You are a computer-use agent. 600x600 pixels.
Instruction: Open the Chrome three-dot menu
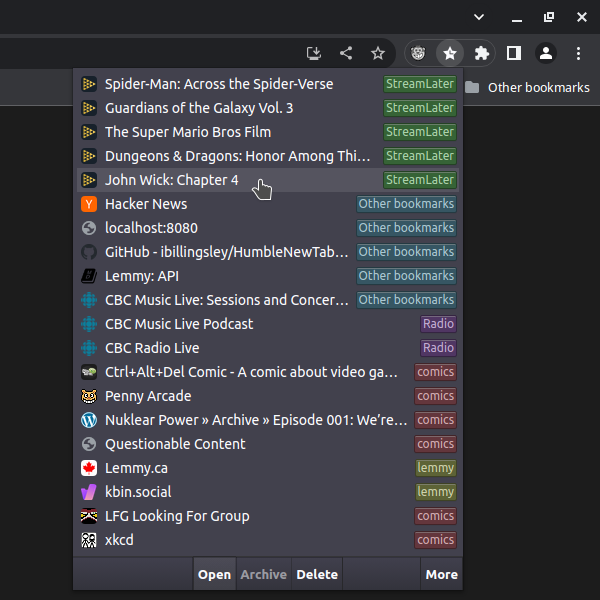click(x=578, y=53)
